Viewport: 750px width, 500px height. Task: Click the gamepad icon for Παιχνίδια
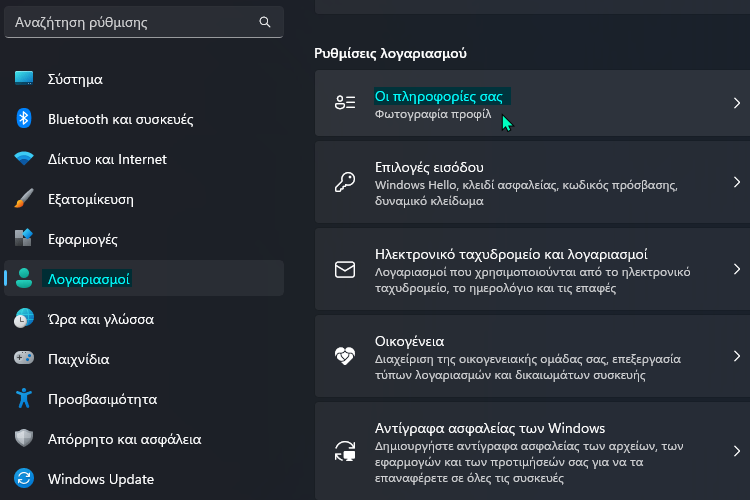(24, 358)
